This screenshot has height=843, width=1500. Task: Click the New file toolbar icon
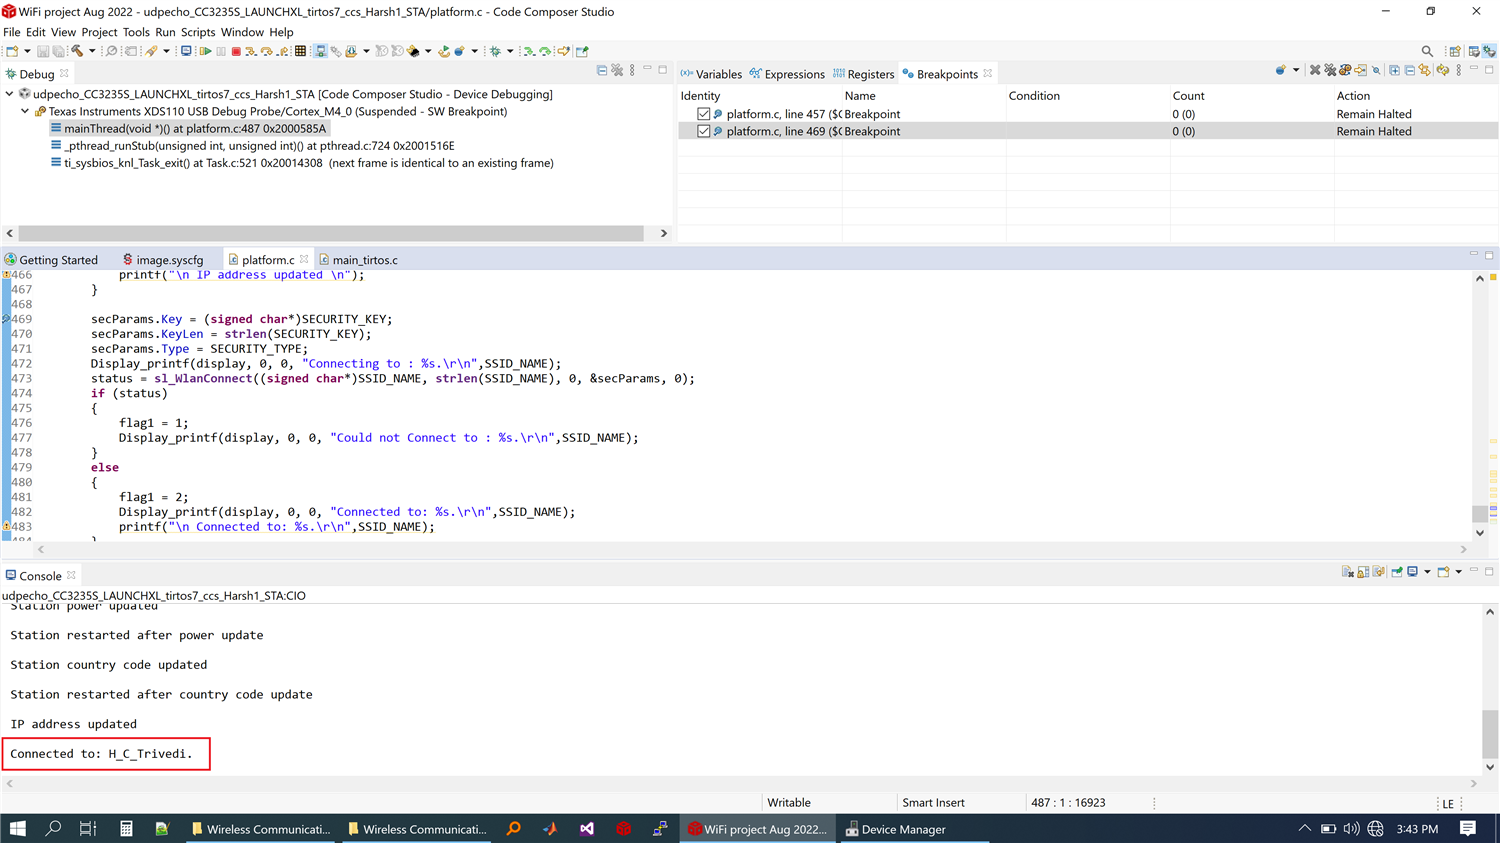pyautogui.click(x=11, y=51)
